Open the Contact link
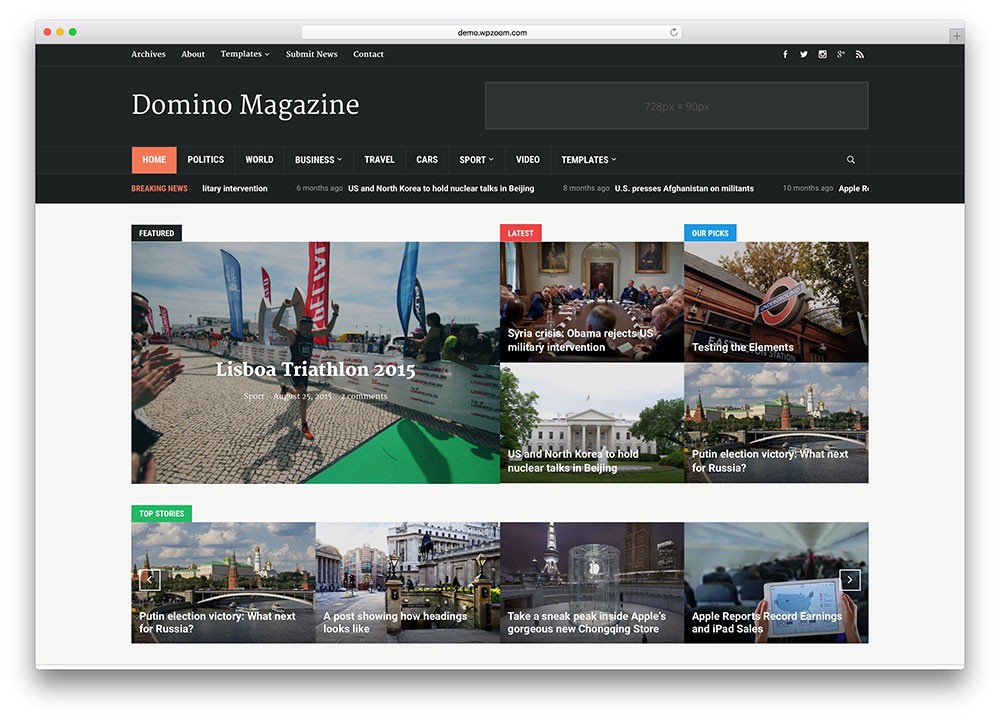The image size is (1000, 720). tap(368, 54)
